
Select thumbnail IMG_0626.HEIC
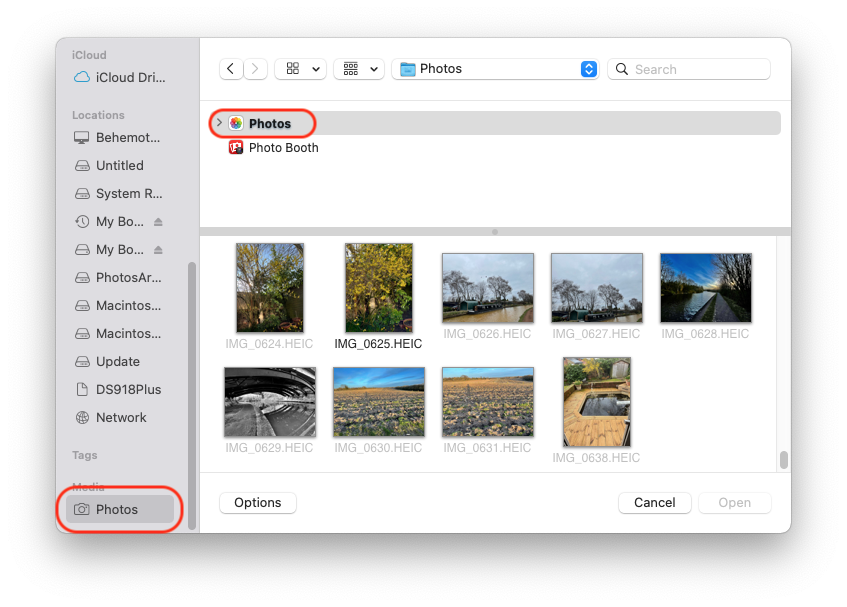tap(488, 288)
